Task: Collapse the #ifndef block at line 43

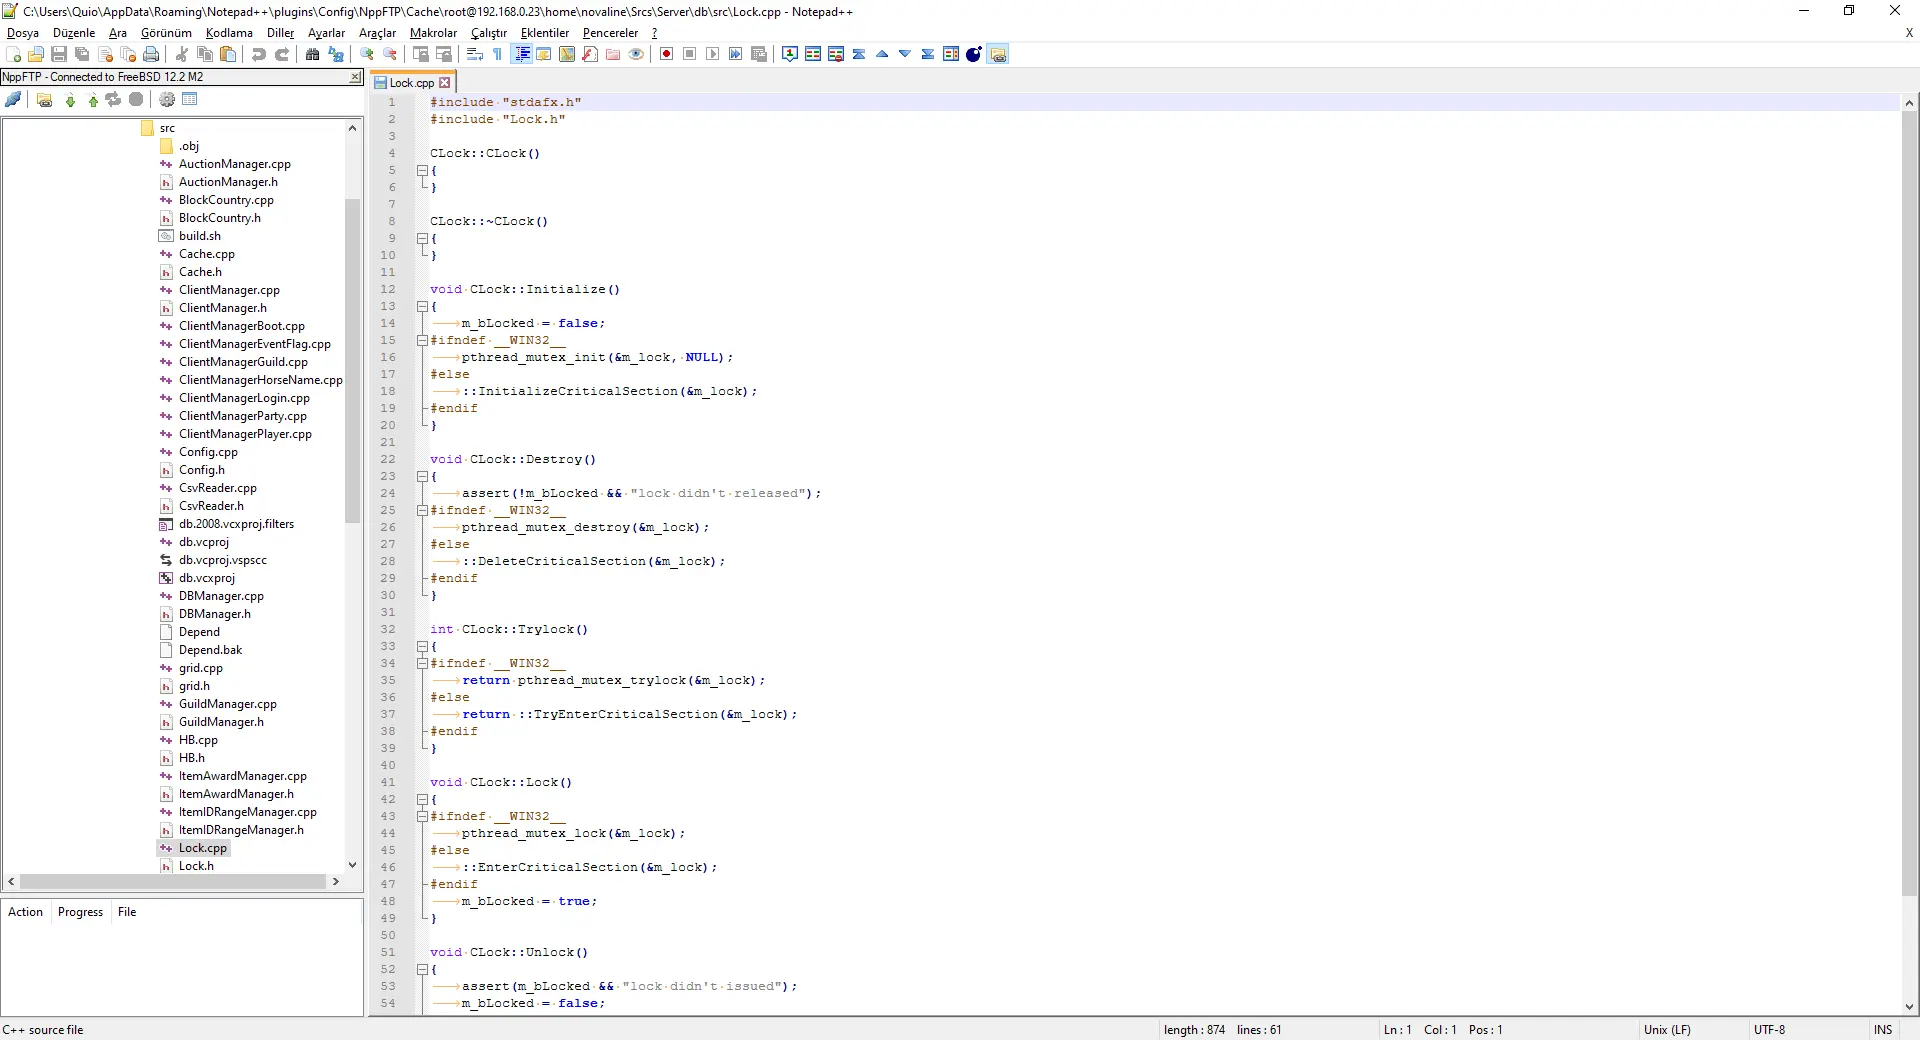Action: (422, 817)
